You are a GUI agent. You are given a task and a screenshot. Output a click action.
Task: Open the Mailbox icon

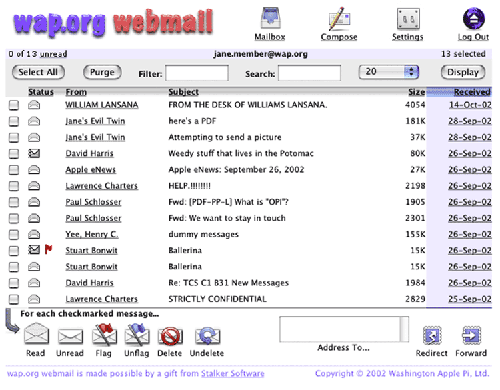(x=271, y=18)
